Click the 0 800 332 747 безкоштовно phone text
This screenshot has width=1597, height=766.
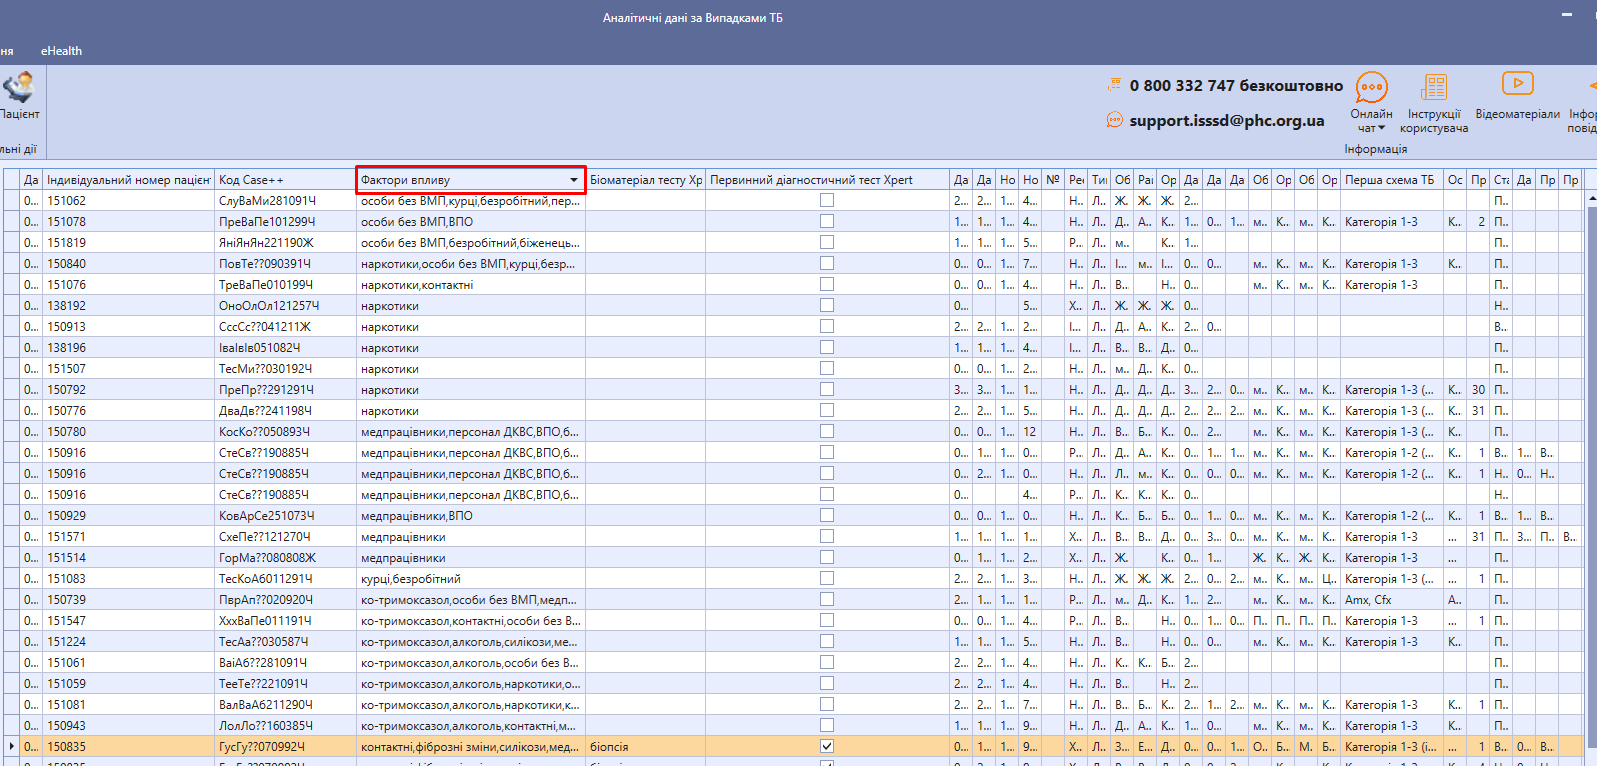pyautogui.click(x=1236, y=86)
